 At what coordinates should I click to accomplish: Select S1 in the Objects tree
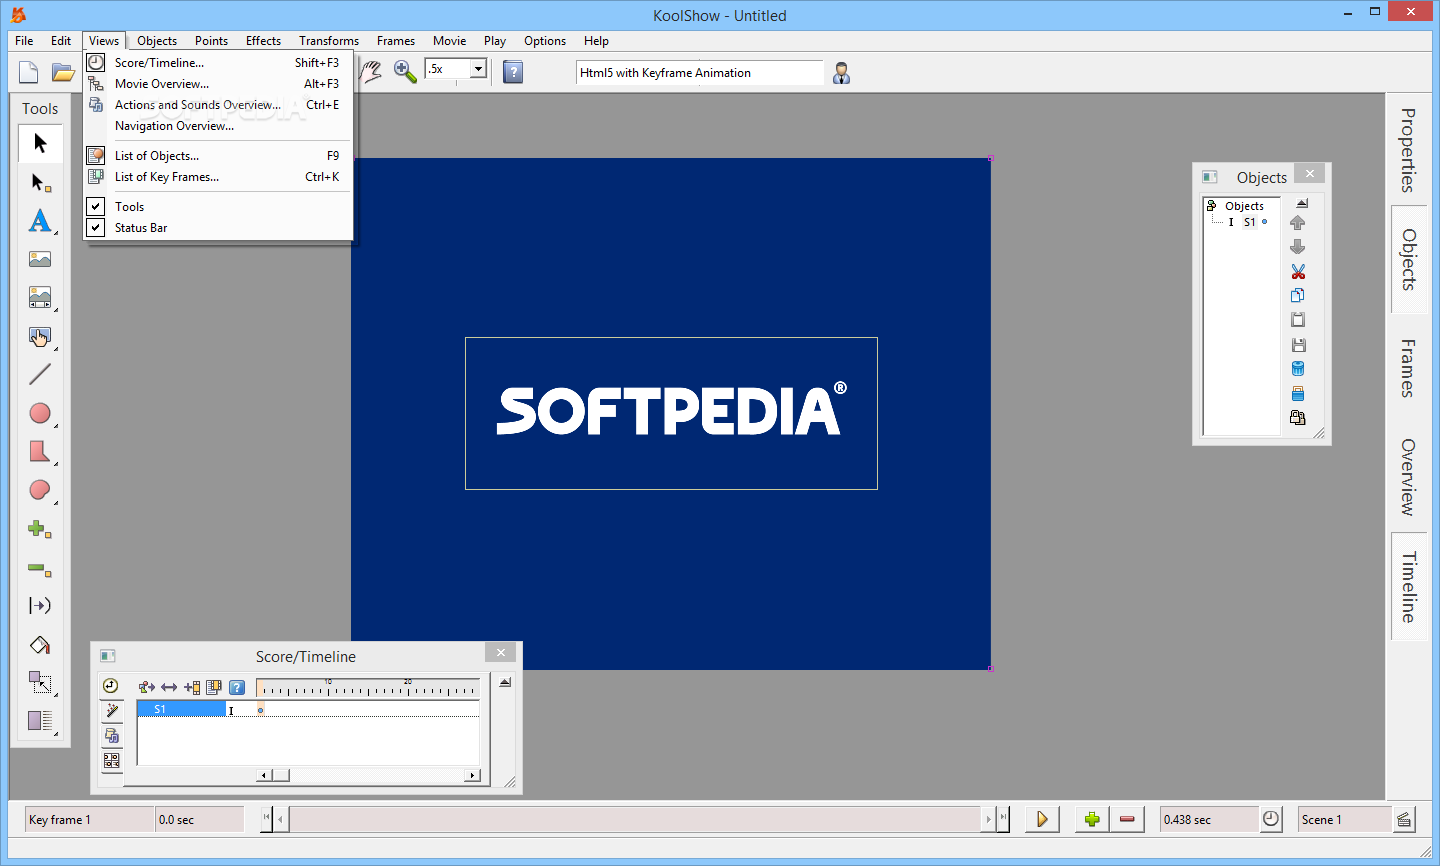1250,222
